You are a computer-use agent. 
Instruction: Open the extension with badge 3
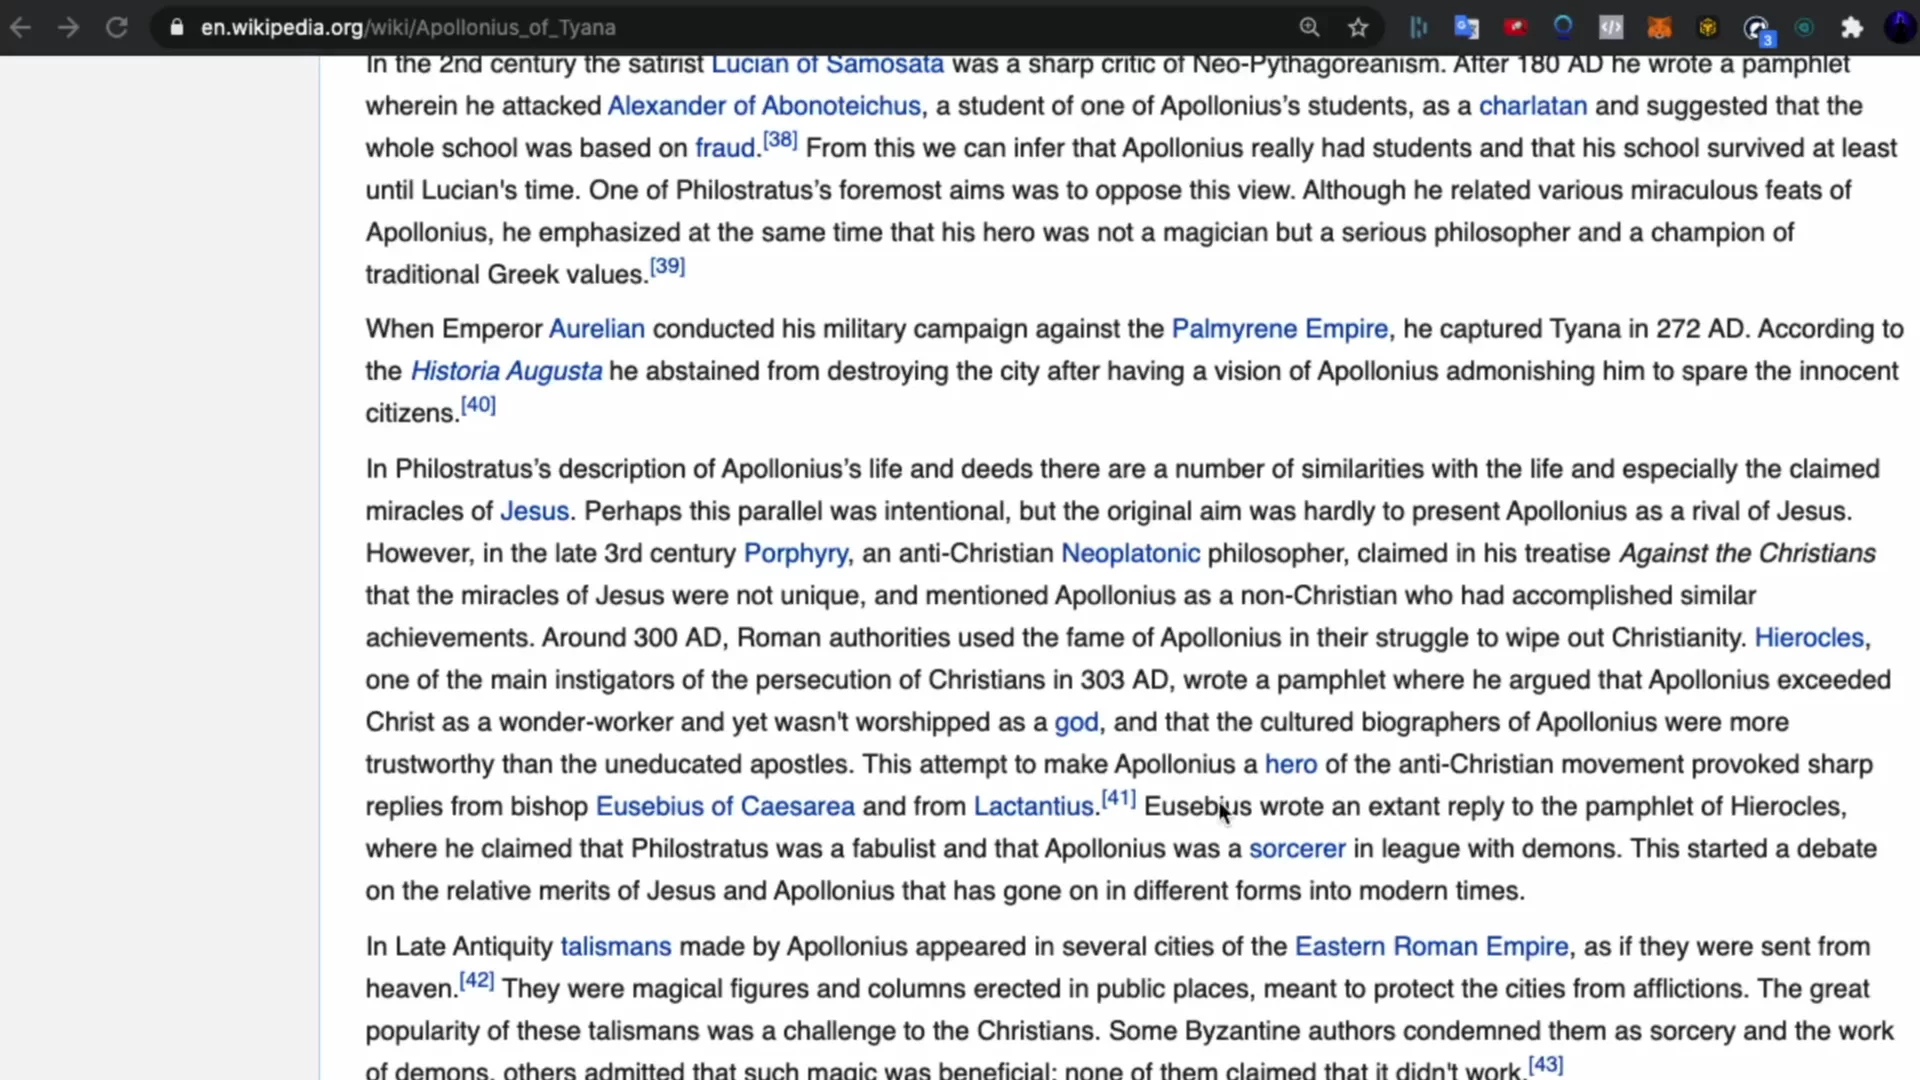1756,29
